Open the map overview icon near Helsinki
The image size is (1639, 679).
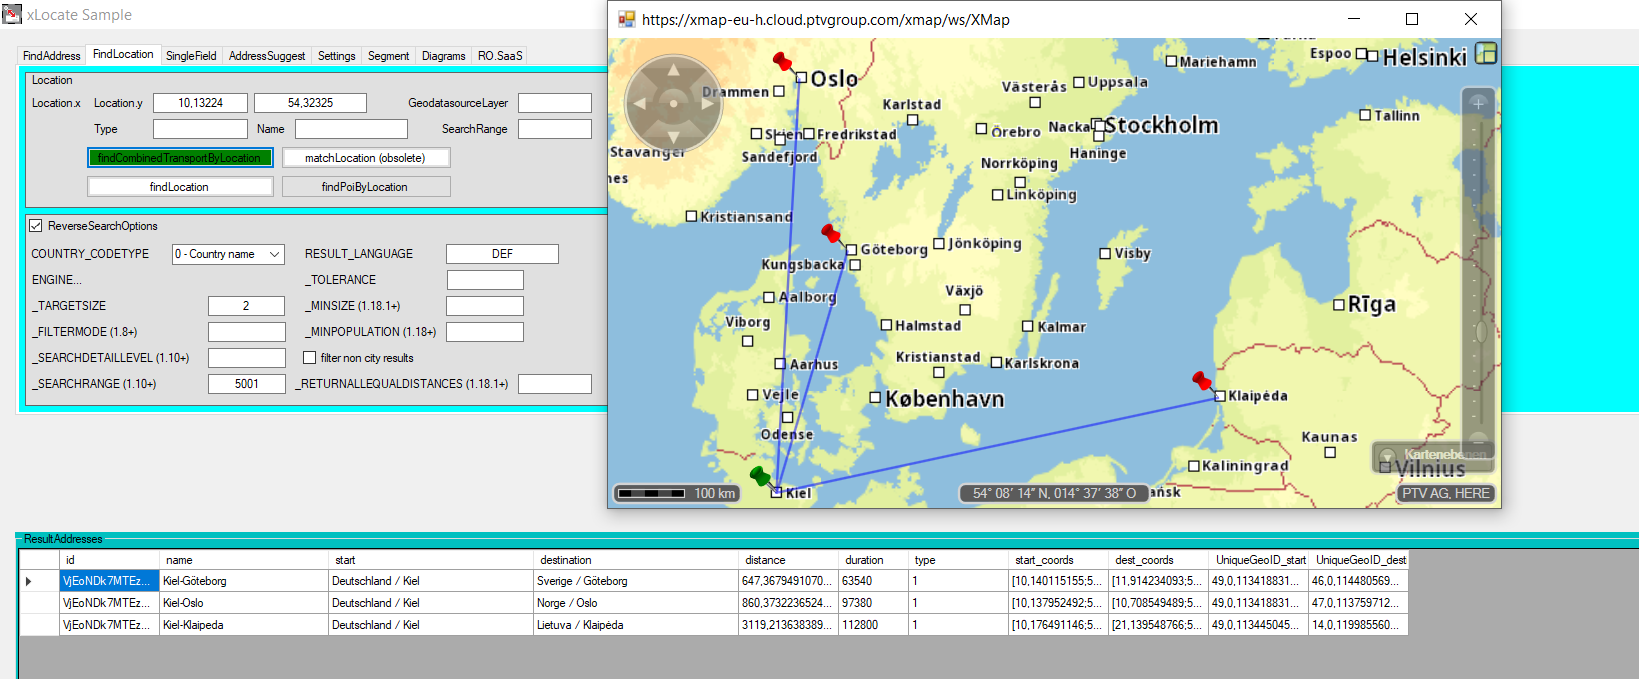pos(1486,54)
